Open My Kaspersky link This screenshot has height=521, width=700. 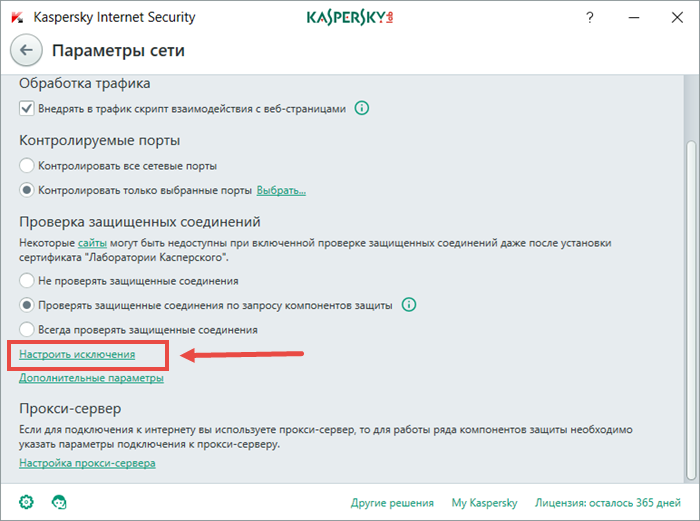(x=484, y=503)
